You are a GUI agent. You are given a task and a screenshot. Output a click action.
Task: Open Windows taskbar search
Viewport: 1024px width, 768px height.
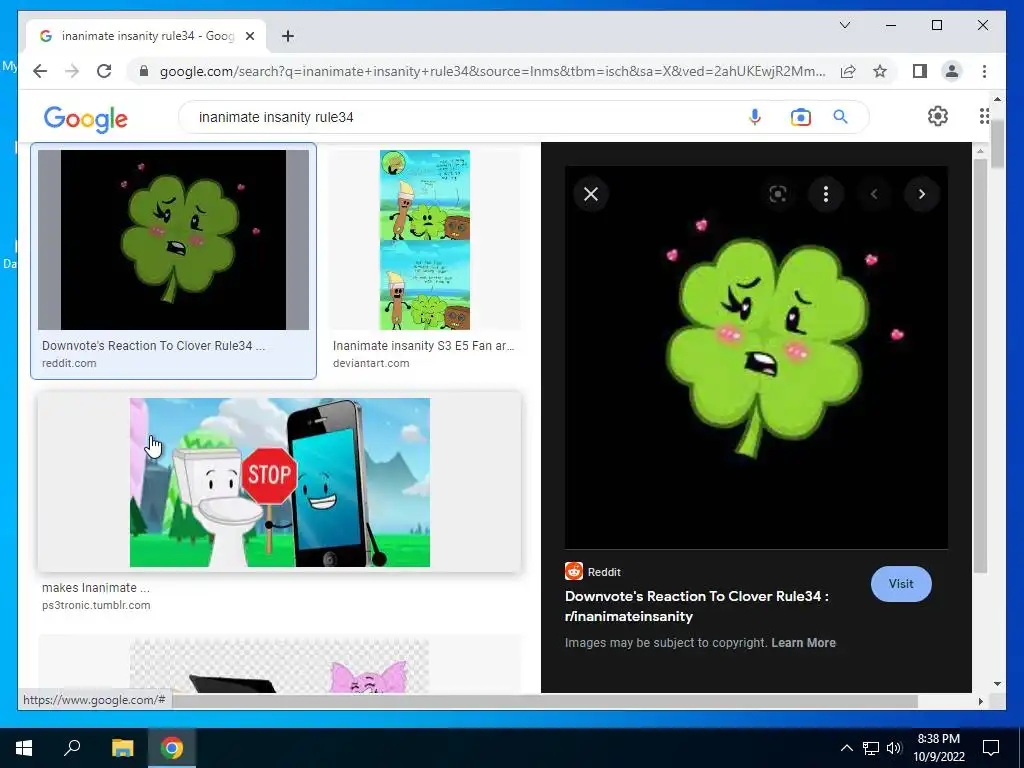coord(72,748)
